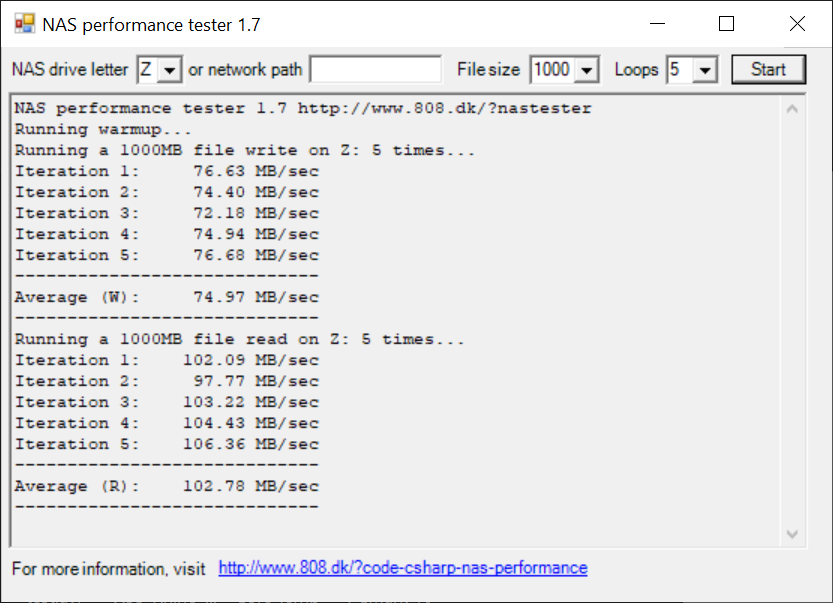Click the 'Iteration 3: 72.18 MB/sec' line
Viewport: 833px width, 603px height.
coord(166,213)
